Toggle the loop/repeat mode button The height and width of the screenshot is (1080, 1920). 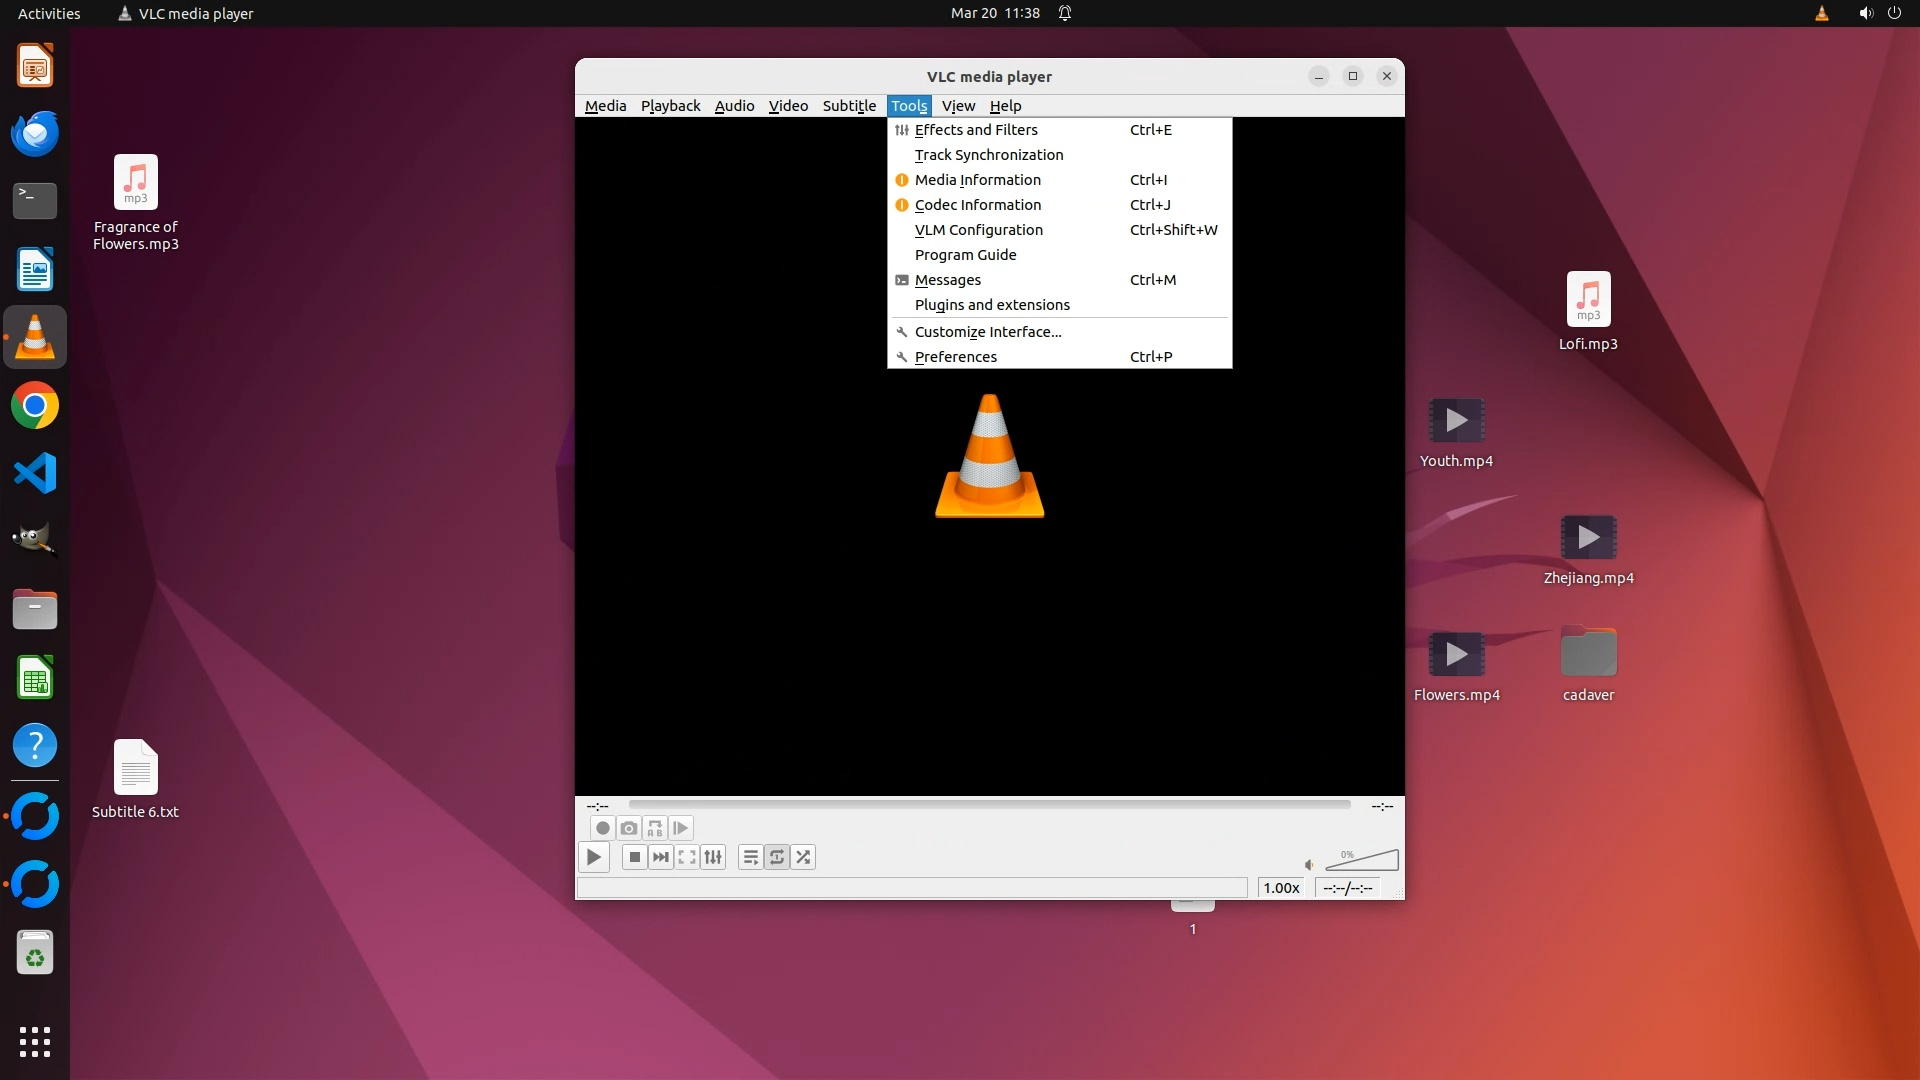777,857
